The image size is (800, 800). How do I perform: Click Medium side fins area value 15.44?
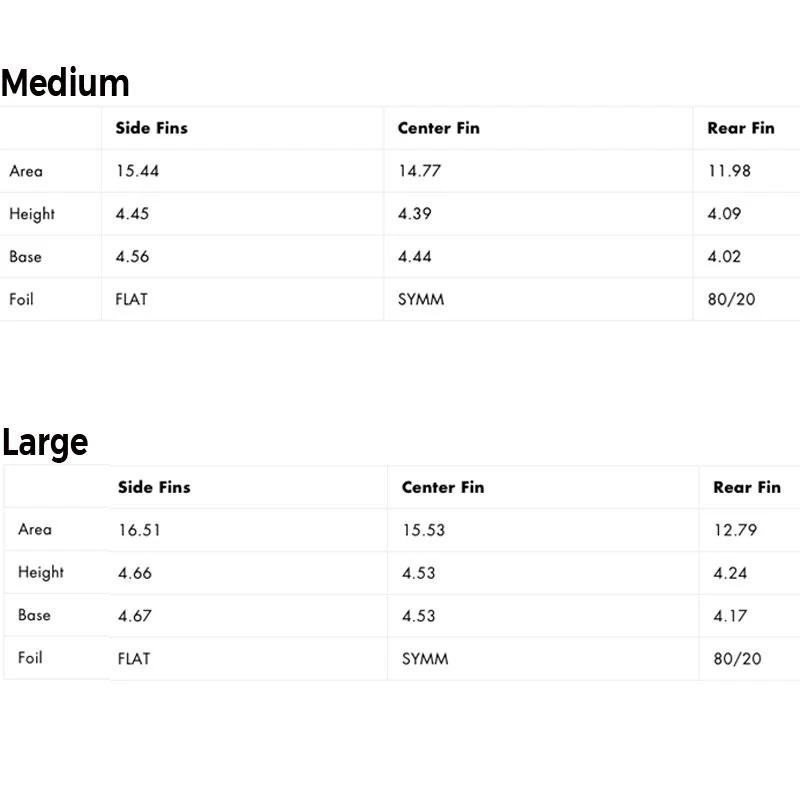[137, 171]
